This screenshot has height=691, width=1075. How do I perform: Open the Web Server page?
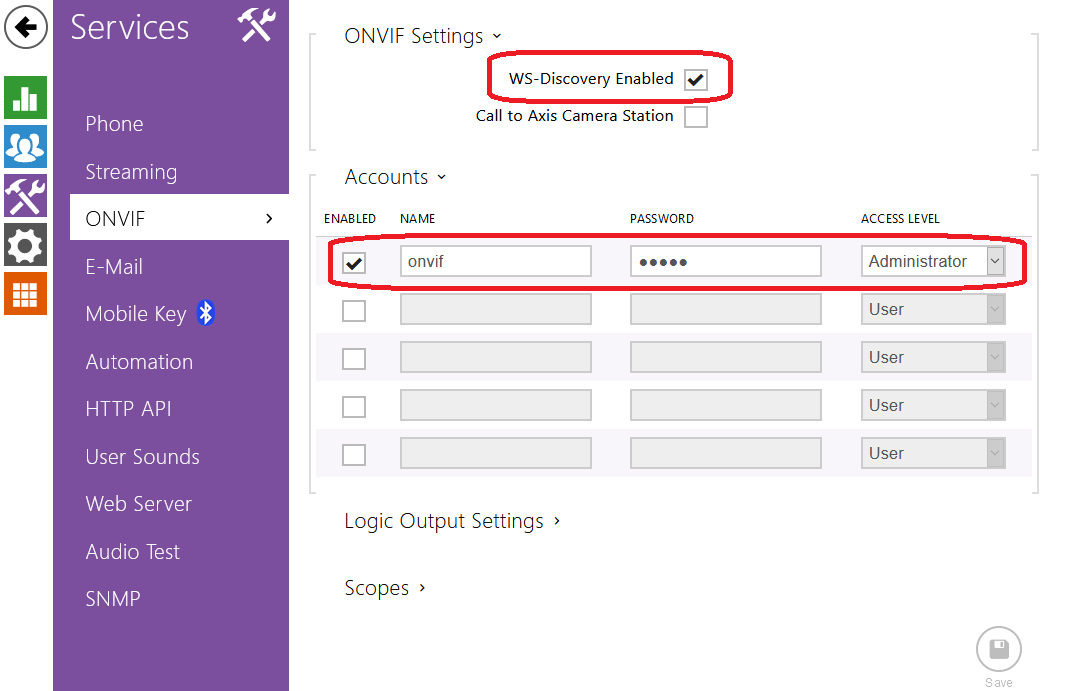(138, 504)
